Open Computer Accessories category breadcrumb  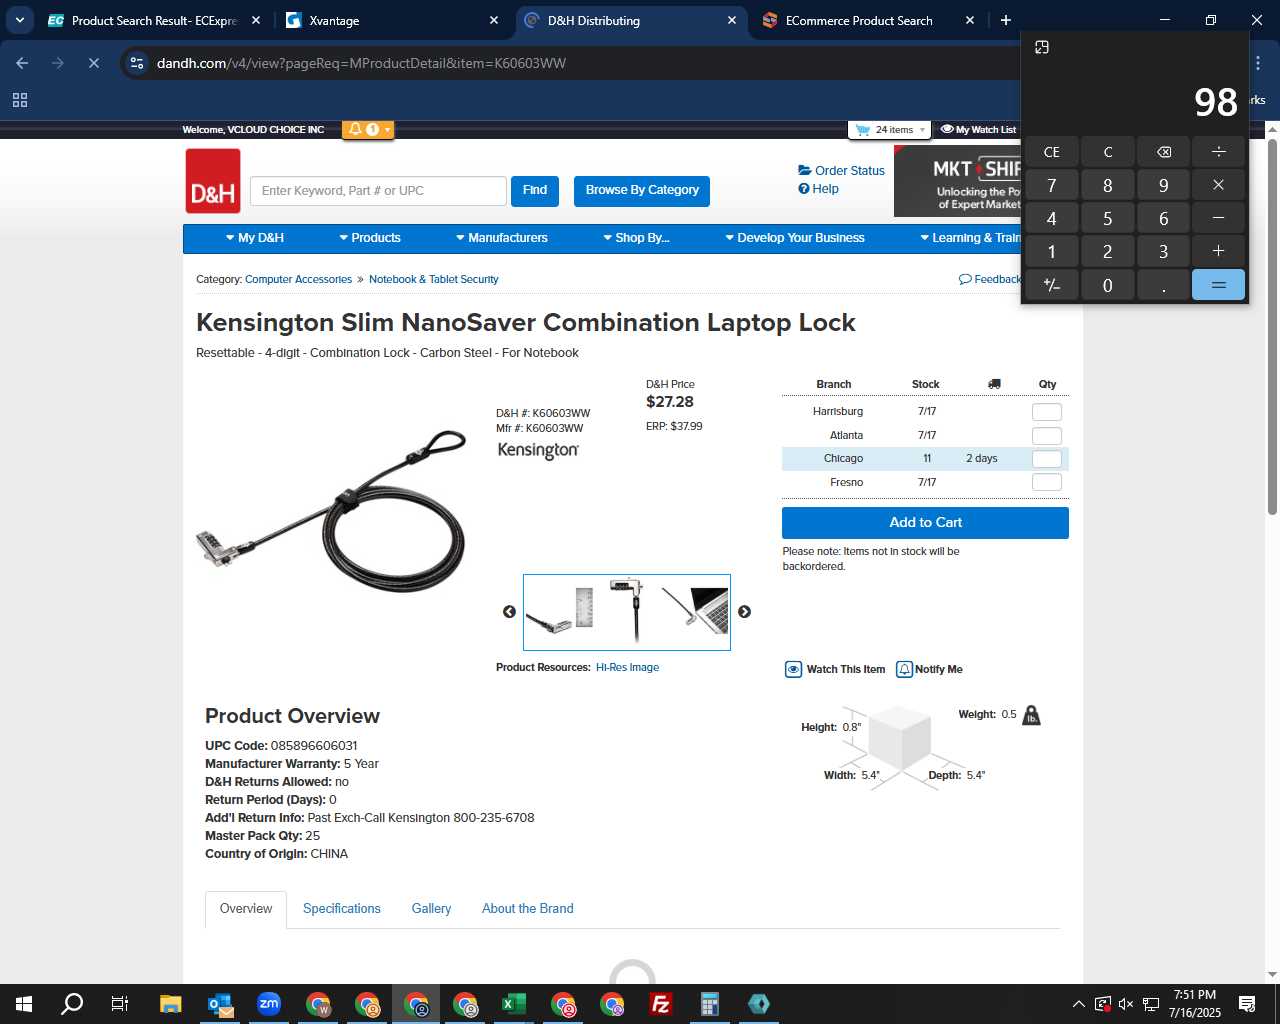coord(298,280)
